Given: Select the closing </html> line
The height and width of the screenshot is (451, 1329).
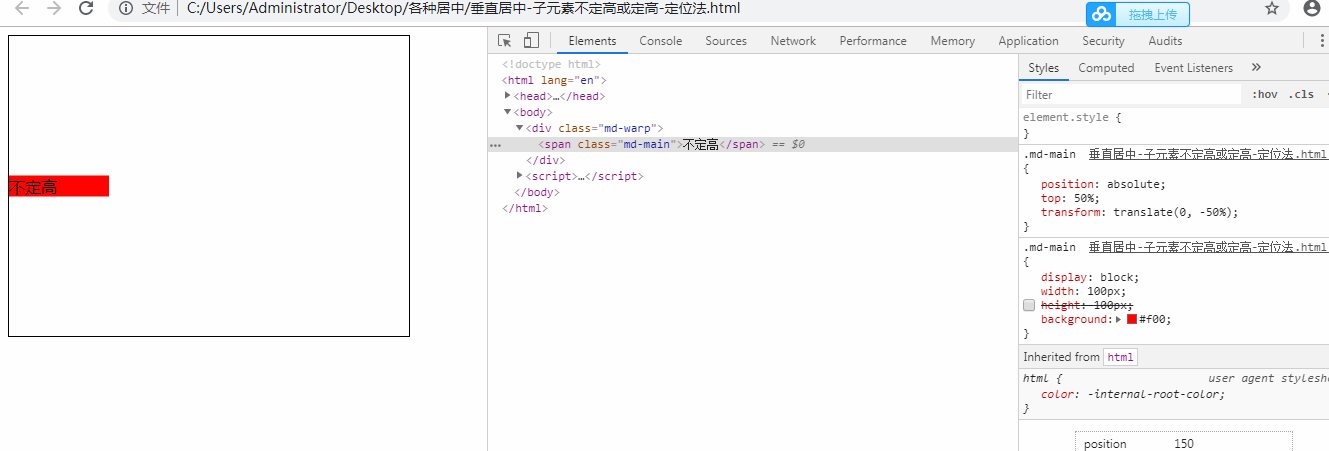Looking at the screenshot, I should 525,208.
